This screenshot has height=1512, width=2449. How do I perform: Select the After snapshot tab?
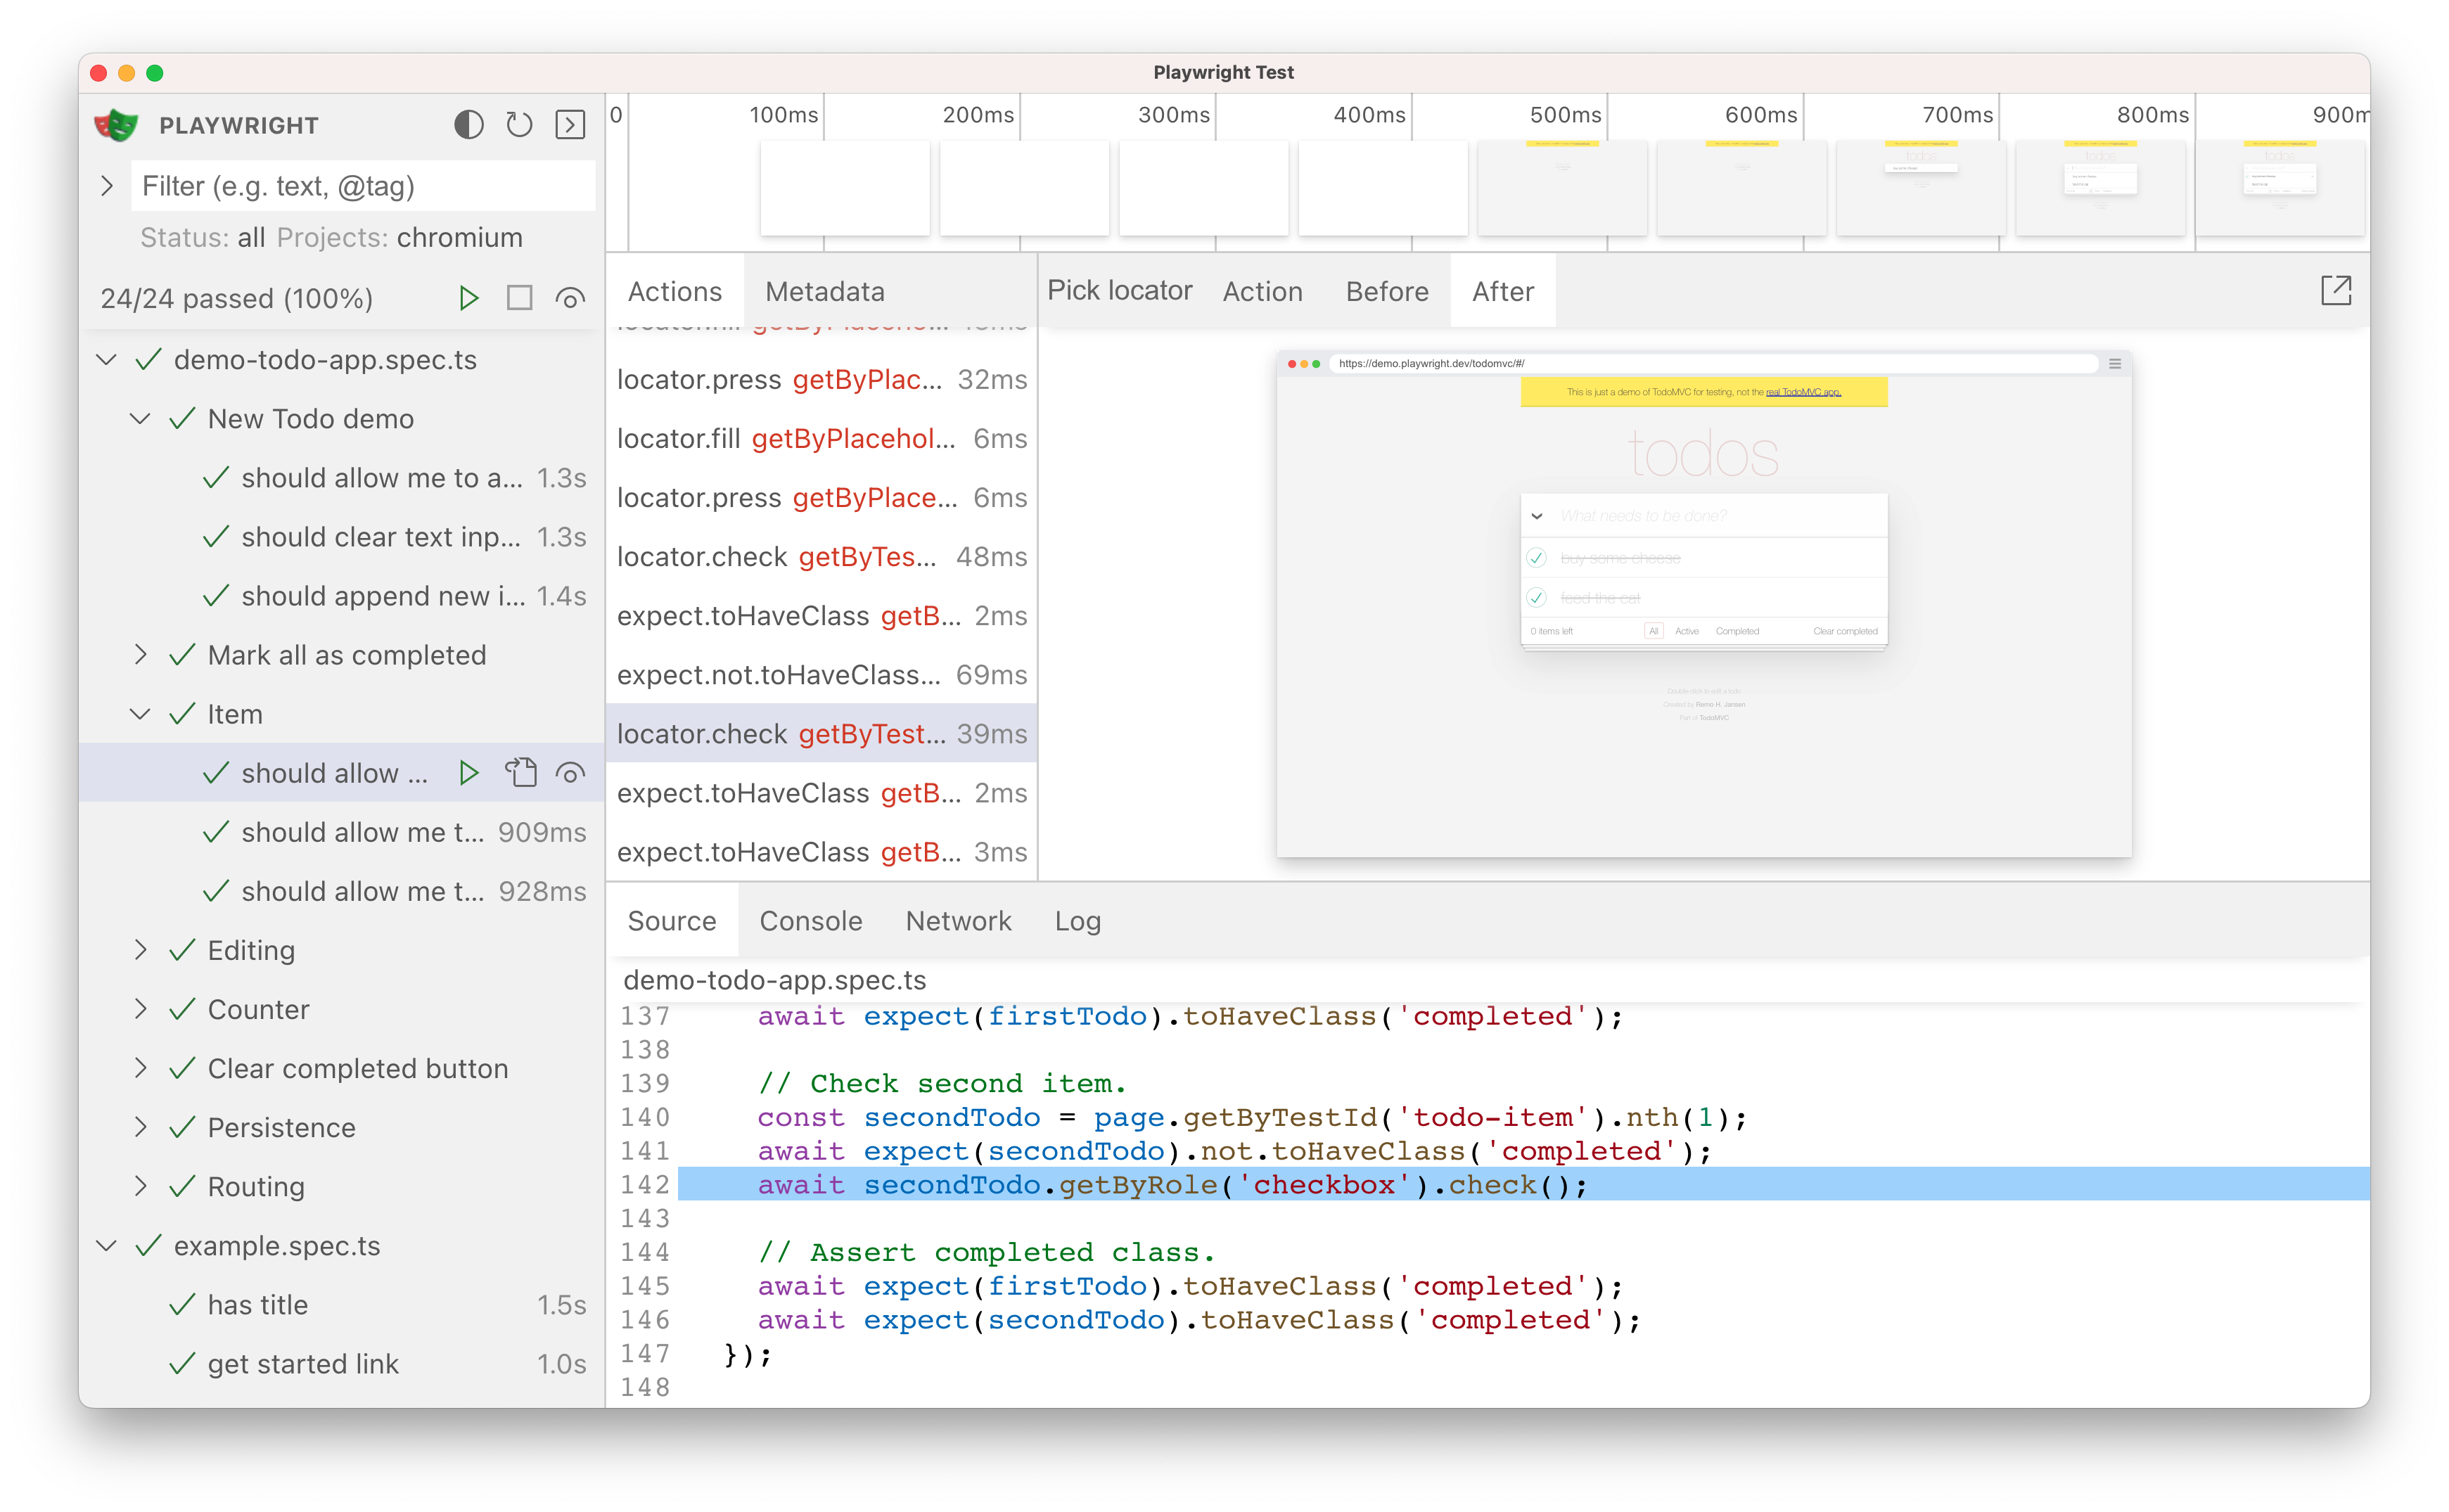click(x=1503, y=291)
